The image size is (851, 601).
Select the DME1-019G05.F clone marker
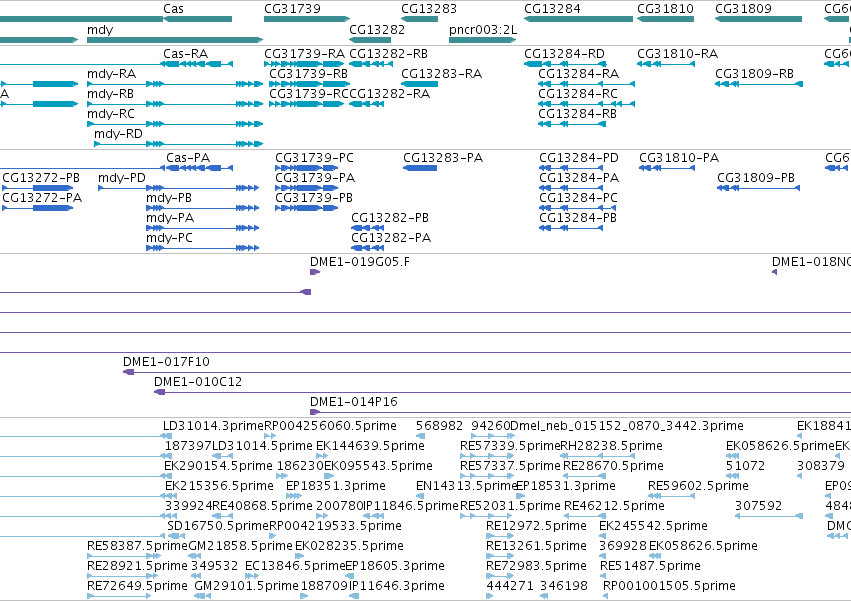coord(315,272)
